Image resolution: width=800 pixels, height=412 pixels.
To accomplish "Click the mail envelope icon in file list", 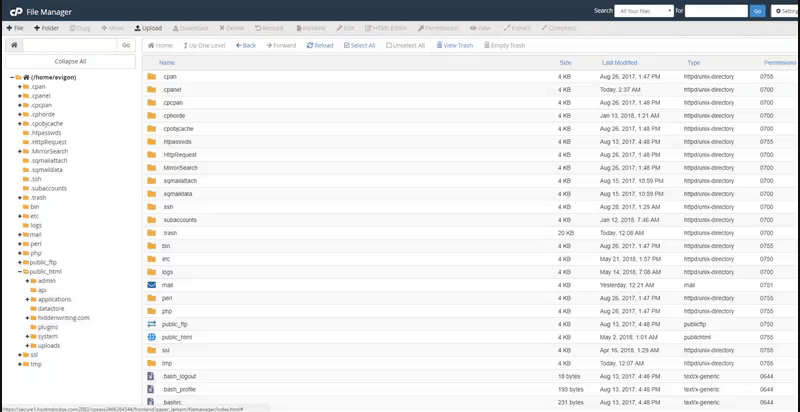I will click(x=152, y=285).
